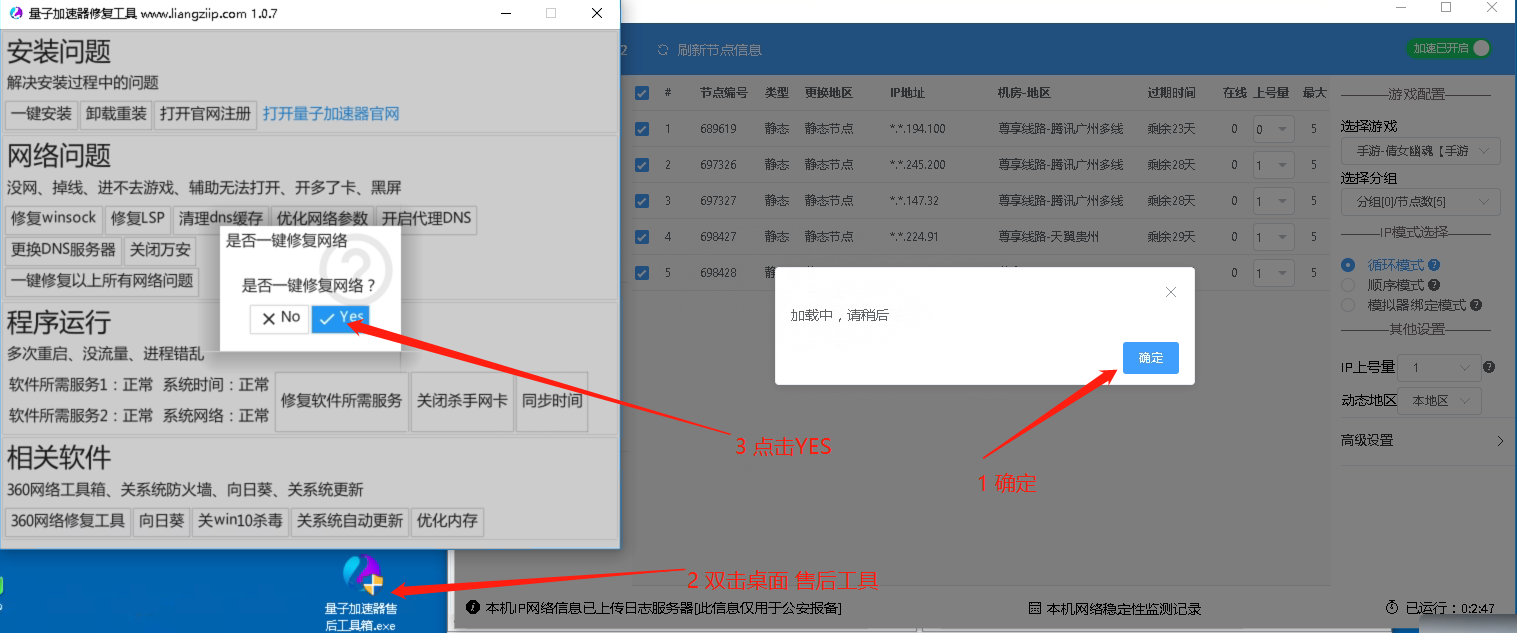This screenshot has height=633, width=1517.
Task: Click the IP address *.*.147.32 cell
Action: [x=914, y=201]
